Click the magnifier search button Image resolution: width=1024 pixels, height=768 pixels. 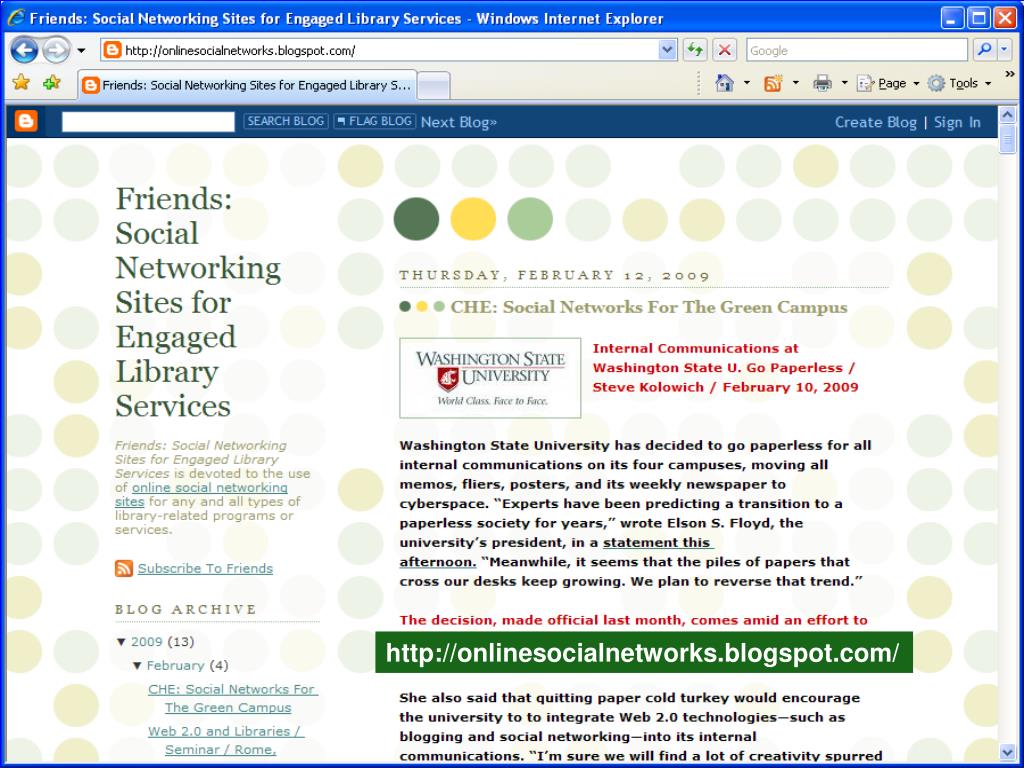point(984,50)
